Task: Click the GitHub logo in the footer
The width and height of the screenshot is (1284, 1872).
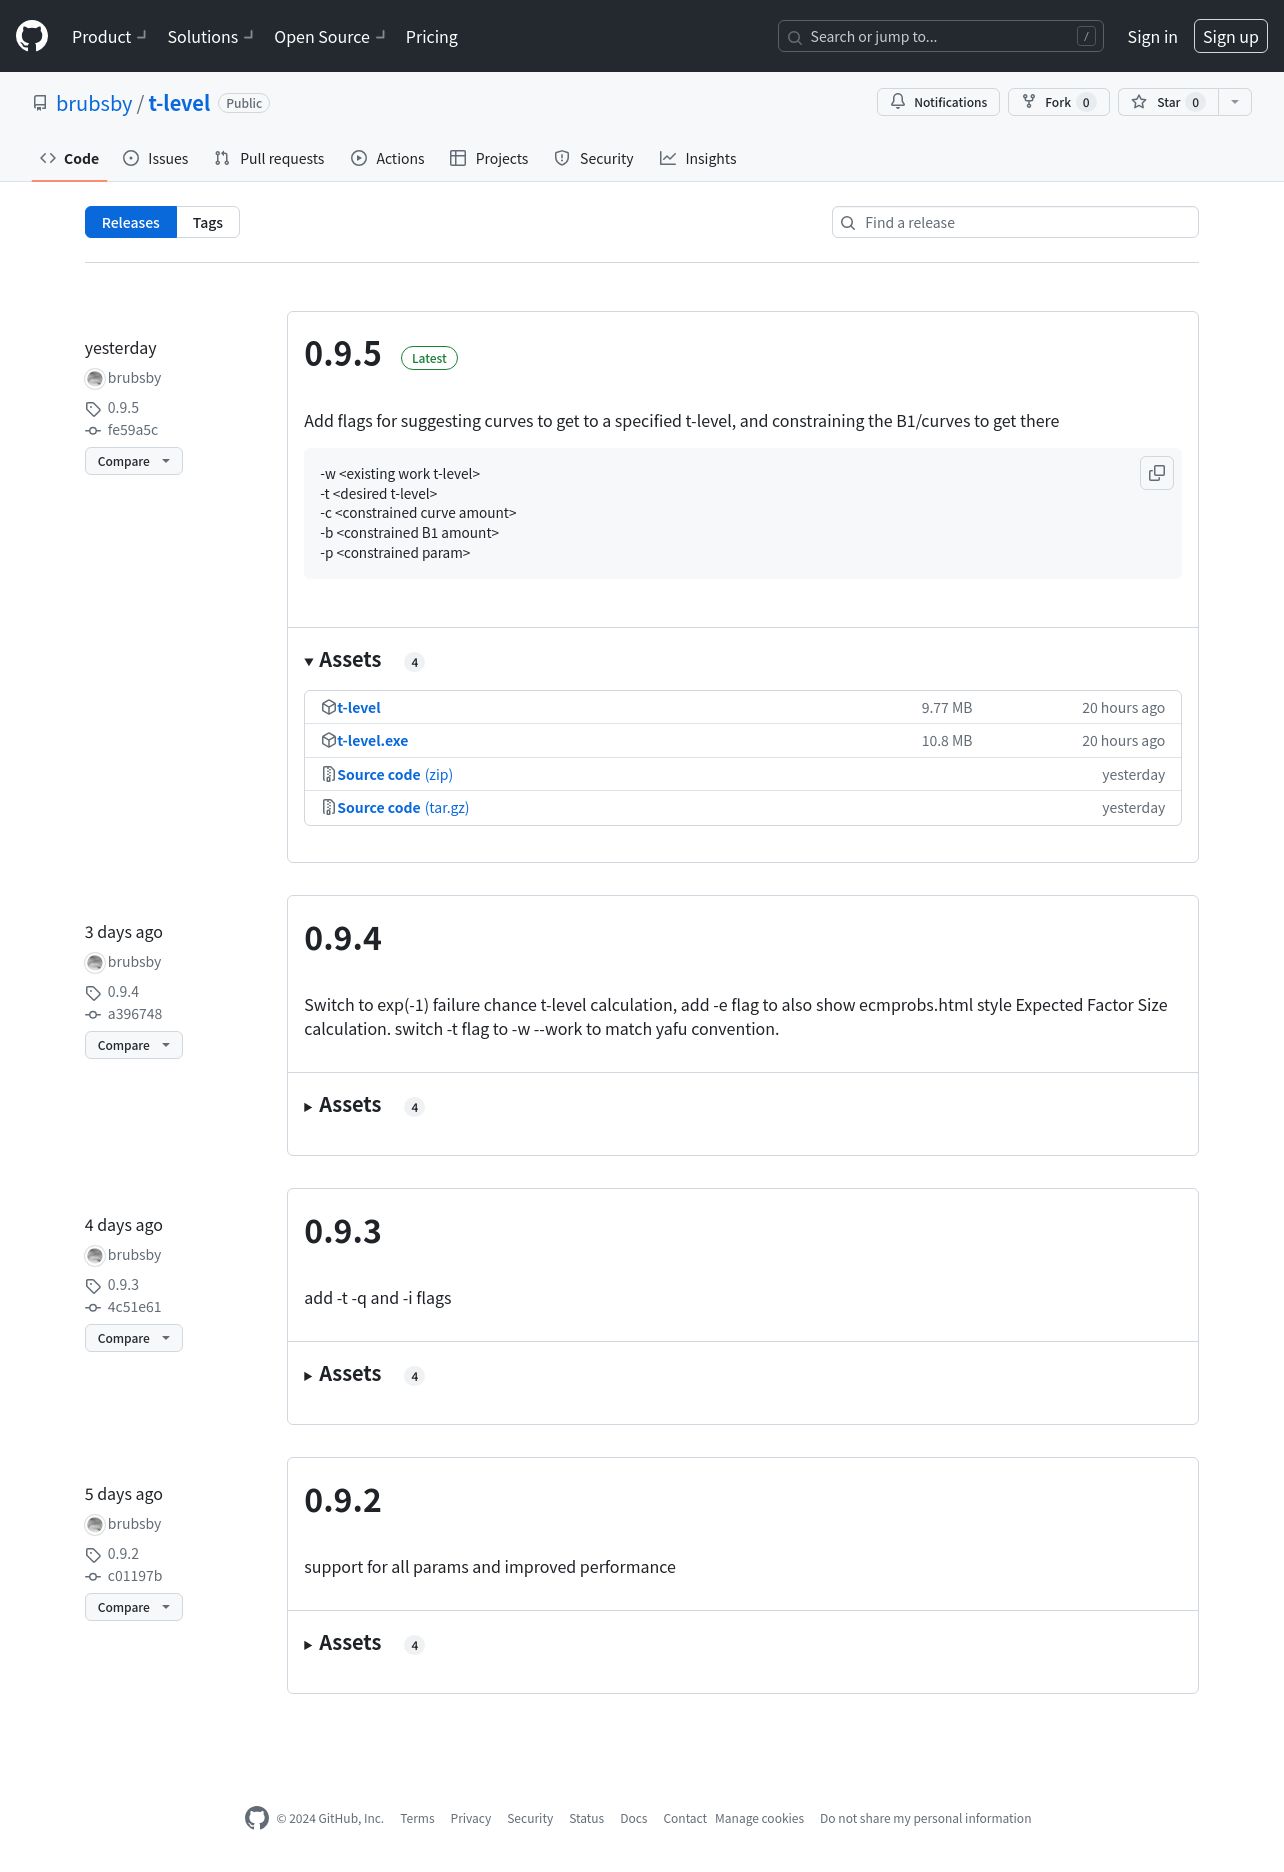Action: (257, 1818)
